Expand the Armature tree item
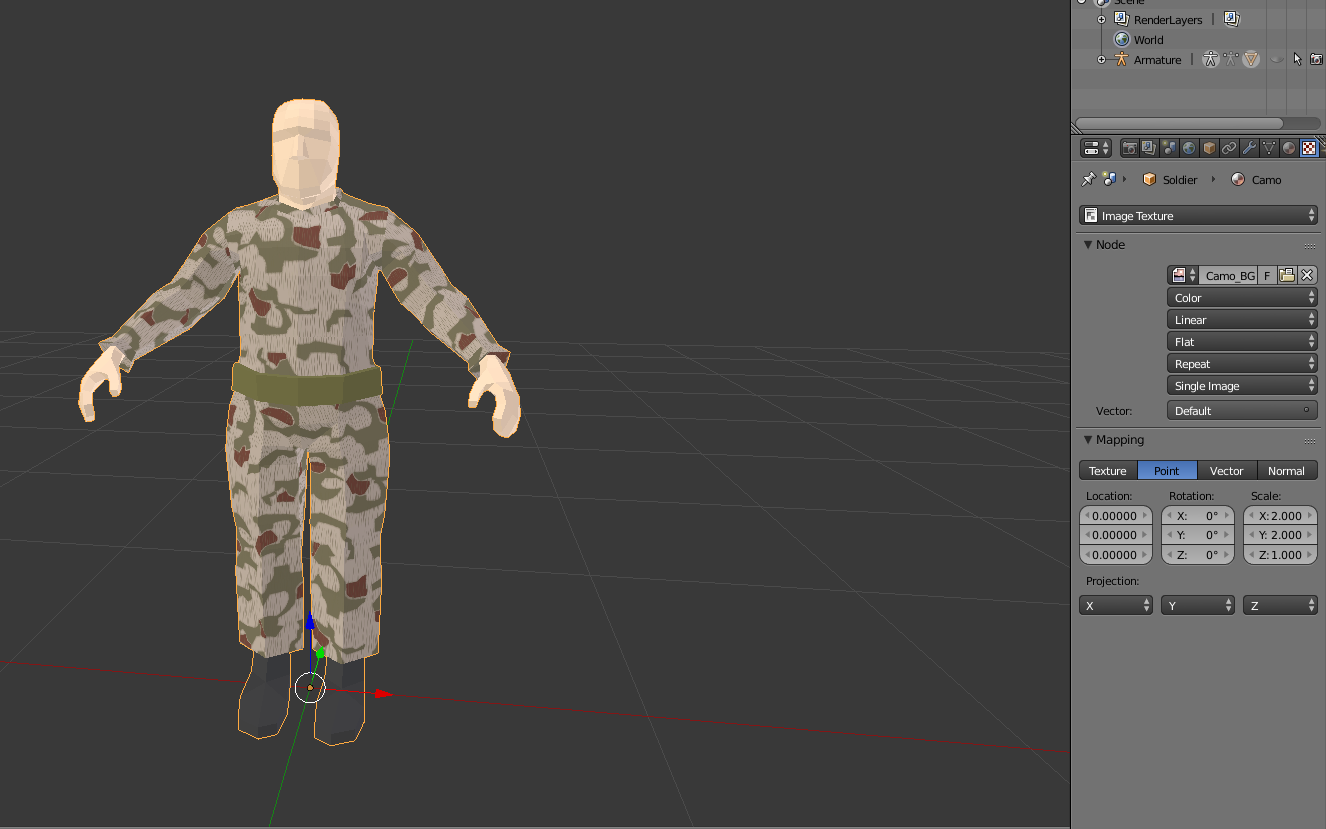The height and width of the screenshot is (829, 1326). (1101, 60)
